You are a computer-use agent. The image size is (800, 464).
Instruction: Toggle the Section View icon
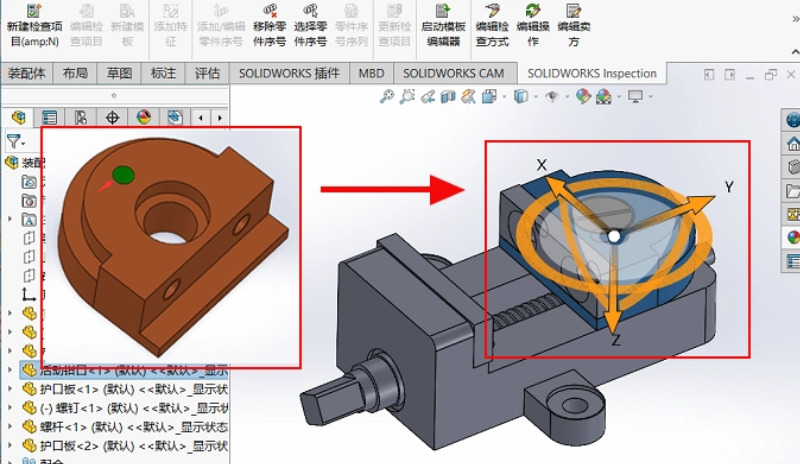click(448, 96)
